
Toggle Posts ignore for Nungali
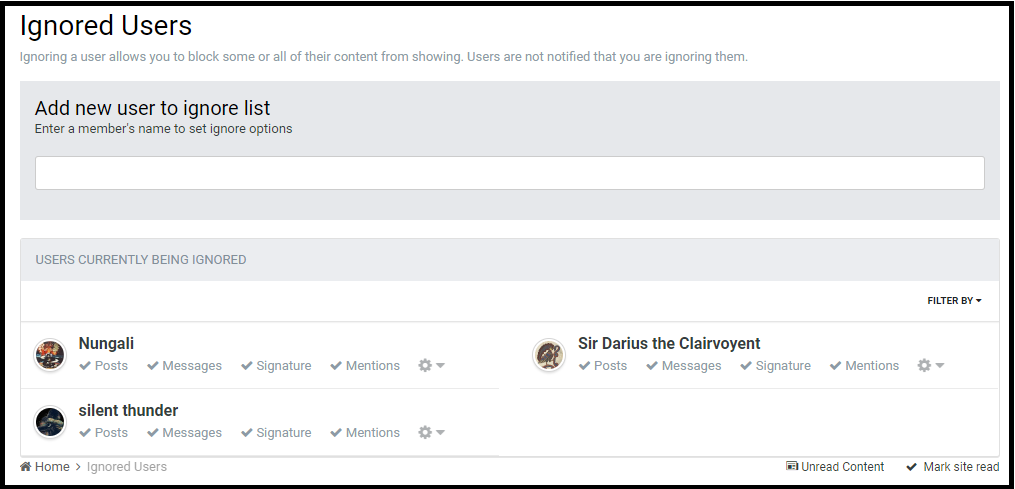104,365
